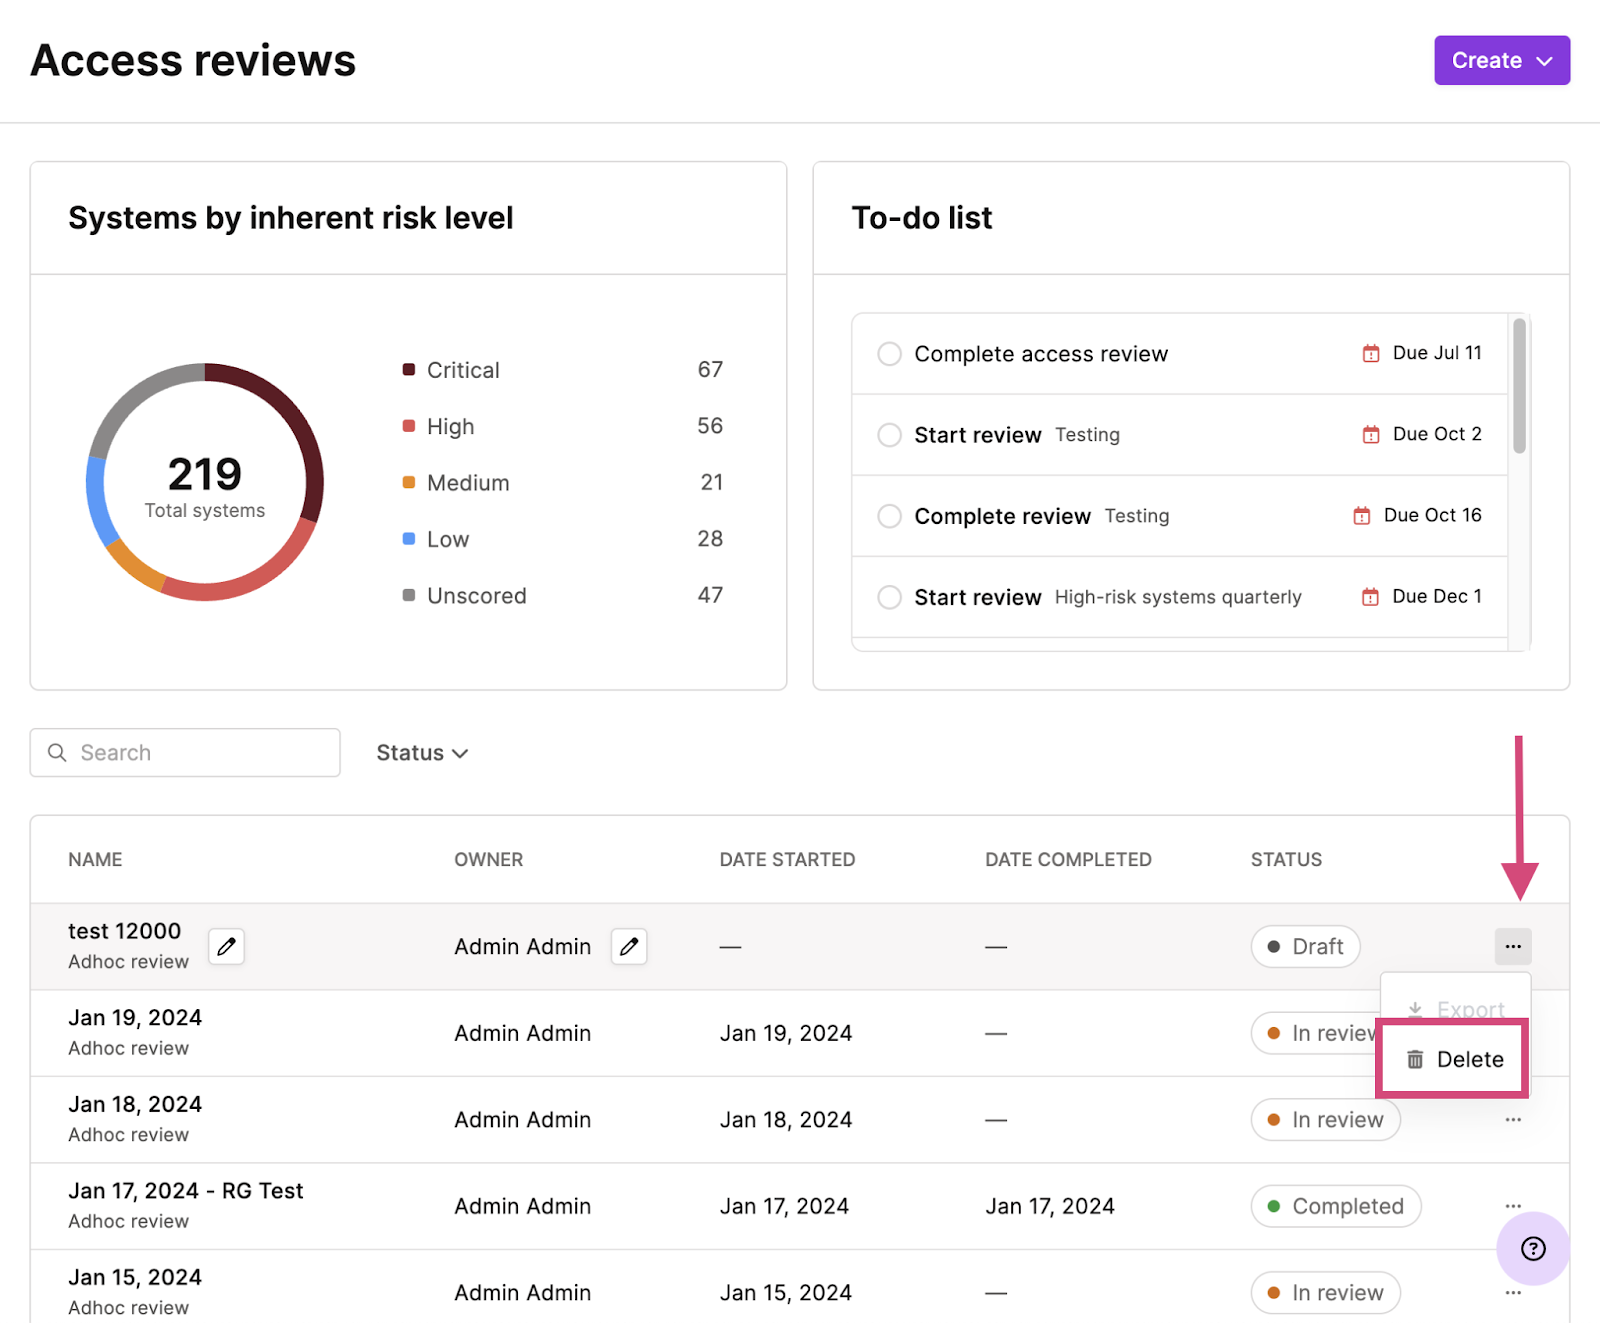This screenshot has width=1600, height=1323.
Task: Open the three-dot menu for test 12000 row
Action: click(1512, 946)
